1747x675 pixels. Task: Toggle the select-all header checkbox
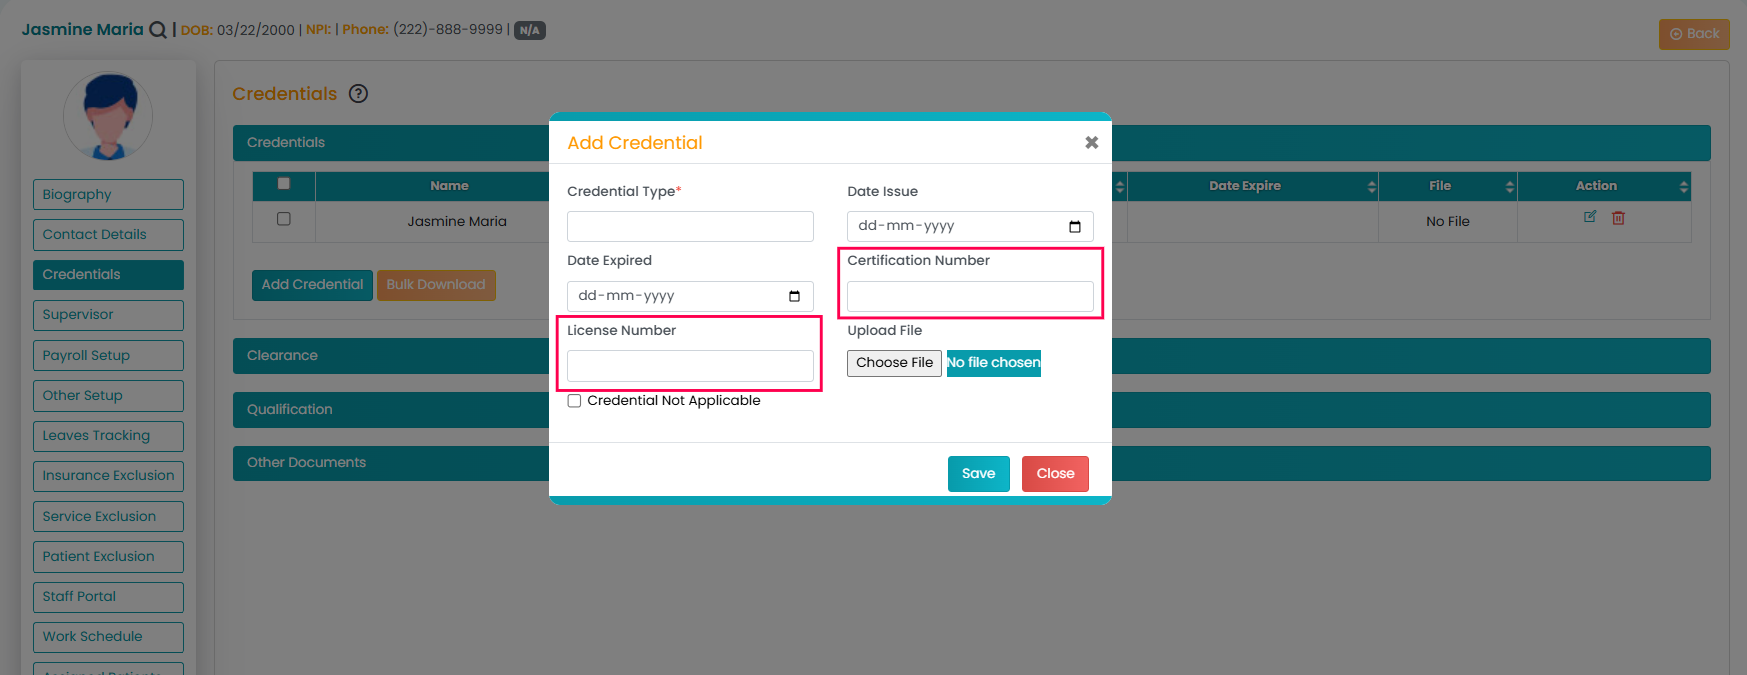[x=284, y=184]
